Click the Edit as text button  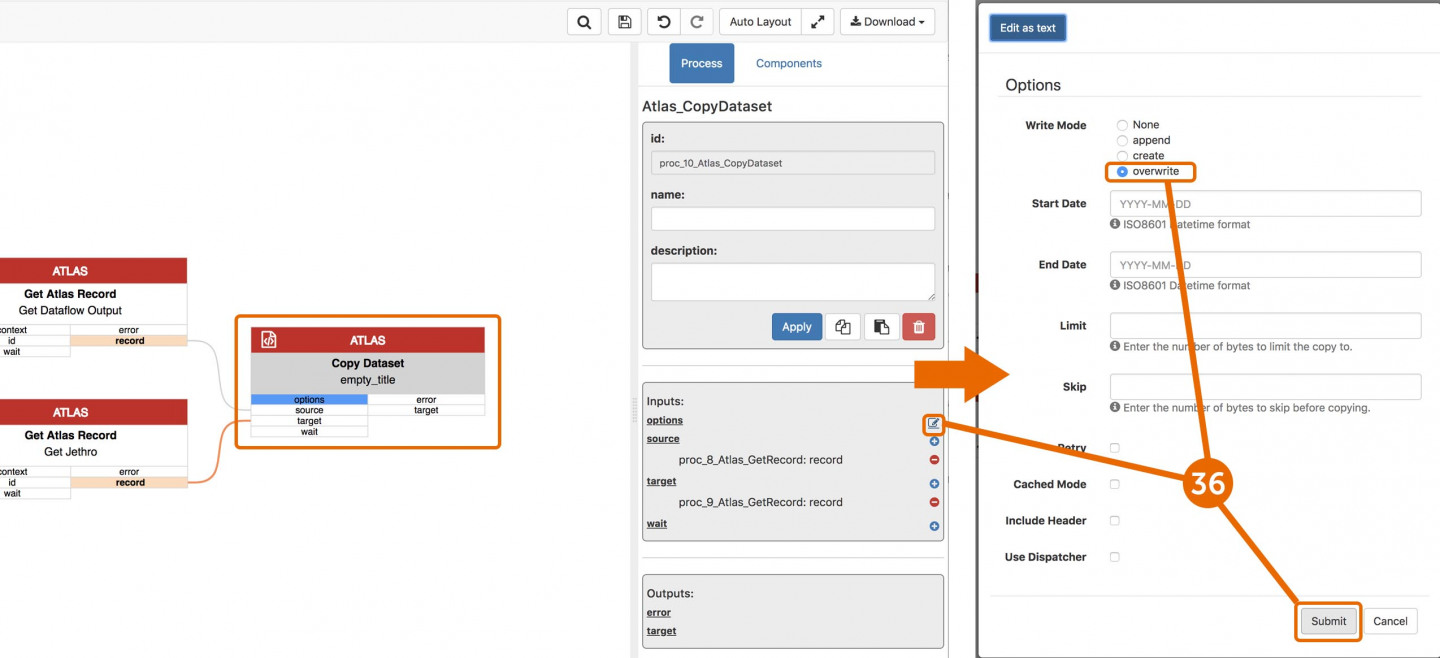(1027, 28)
